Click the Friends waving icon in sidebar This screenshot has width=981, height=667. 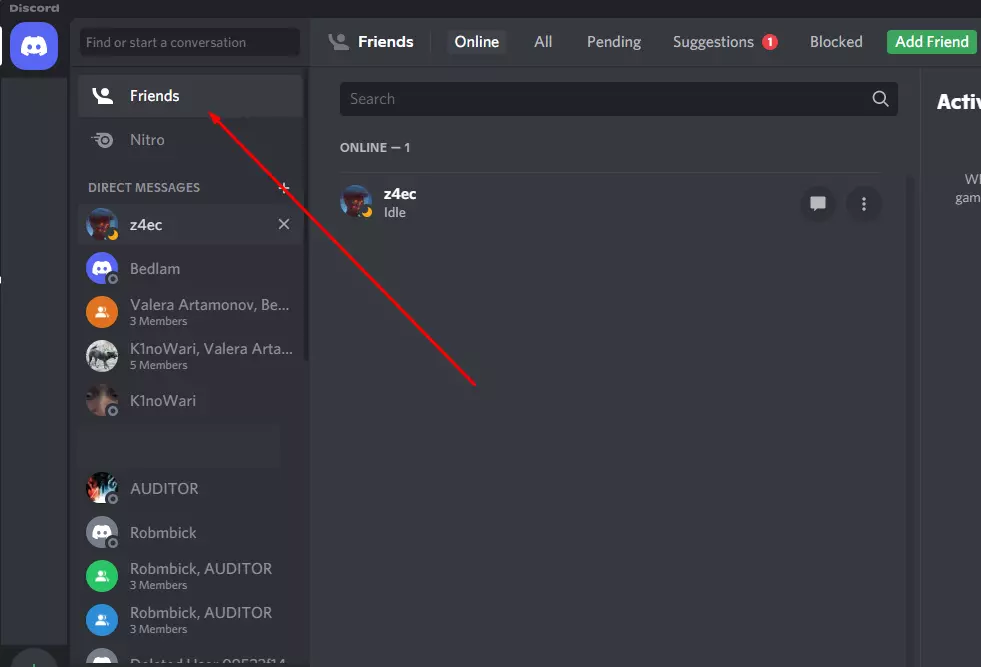point(103,96)
